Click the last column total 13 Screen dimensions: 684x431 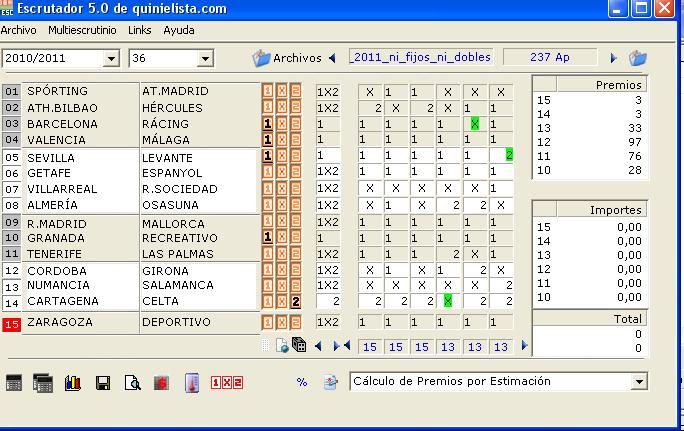501,347
